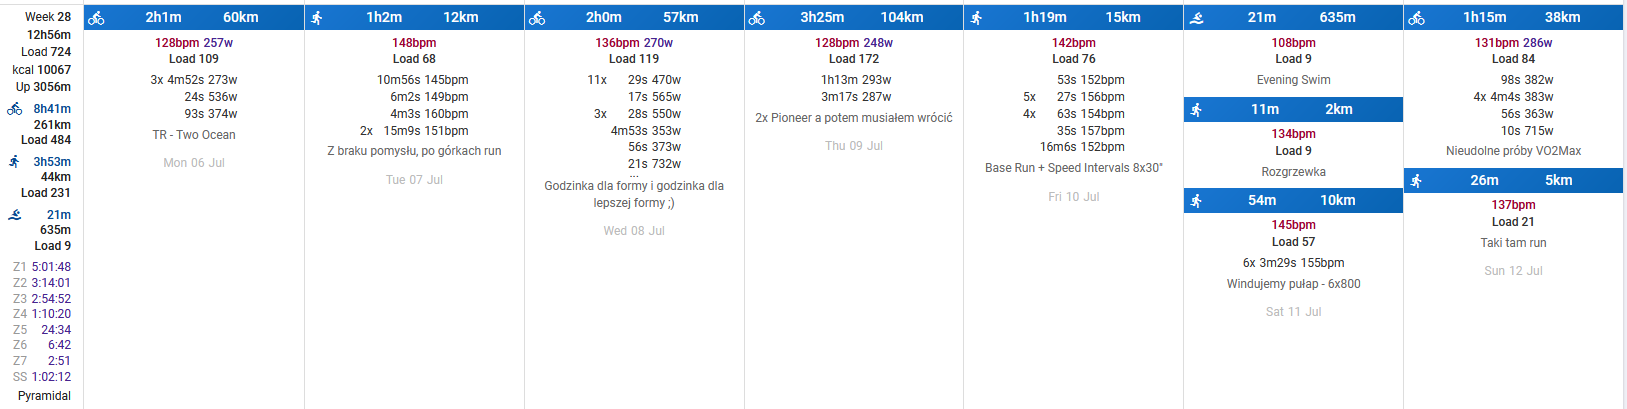
Task: Click the Saturday 10km run header bar
Action: 1293,201
